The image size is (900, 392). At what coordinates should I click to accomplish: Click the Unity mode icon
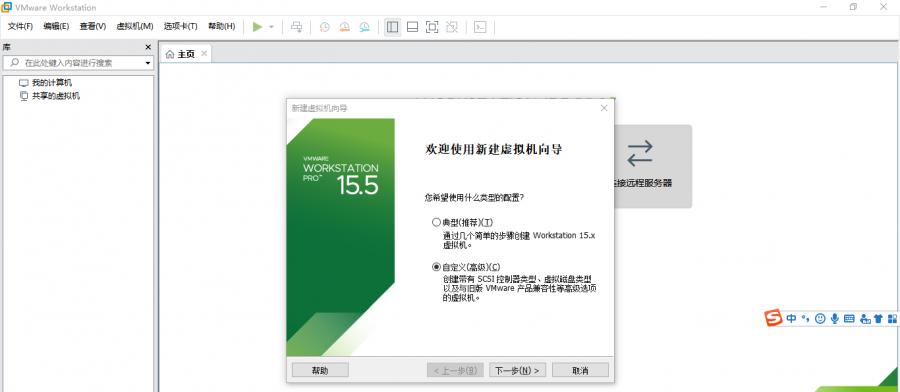(x=452, y=27)
